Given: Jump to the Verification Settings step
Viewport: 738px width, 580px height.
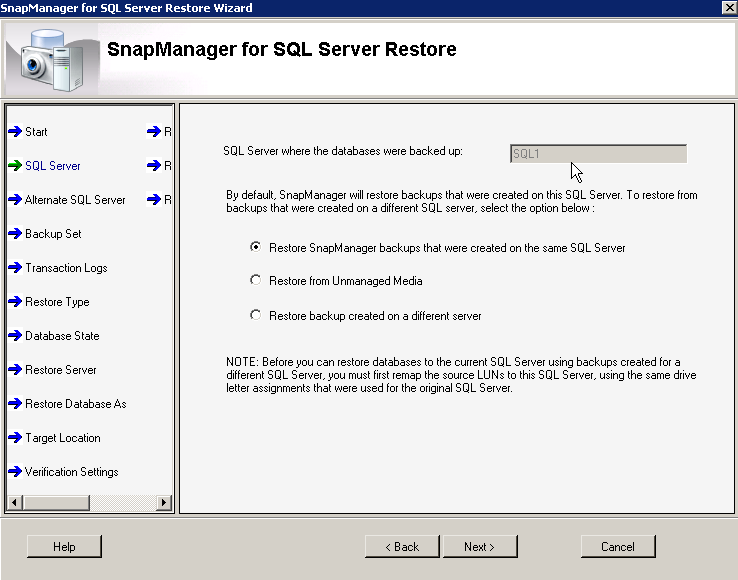Looking at the screenshot, I should pyautogui.click(x=71, y=472).
